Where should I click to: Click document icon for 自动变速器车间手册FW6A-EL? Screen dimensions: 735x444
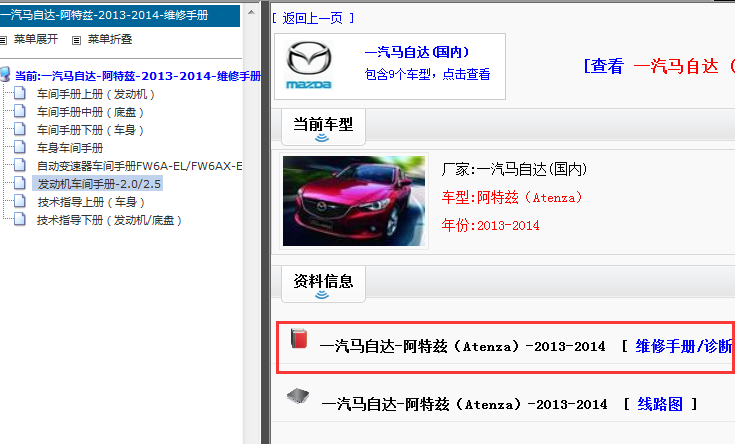[20, 165]
